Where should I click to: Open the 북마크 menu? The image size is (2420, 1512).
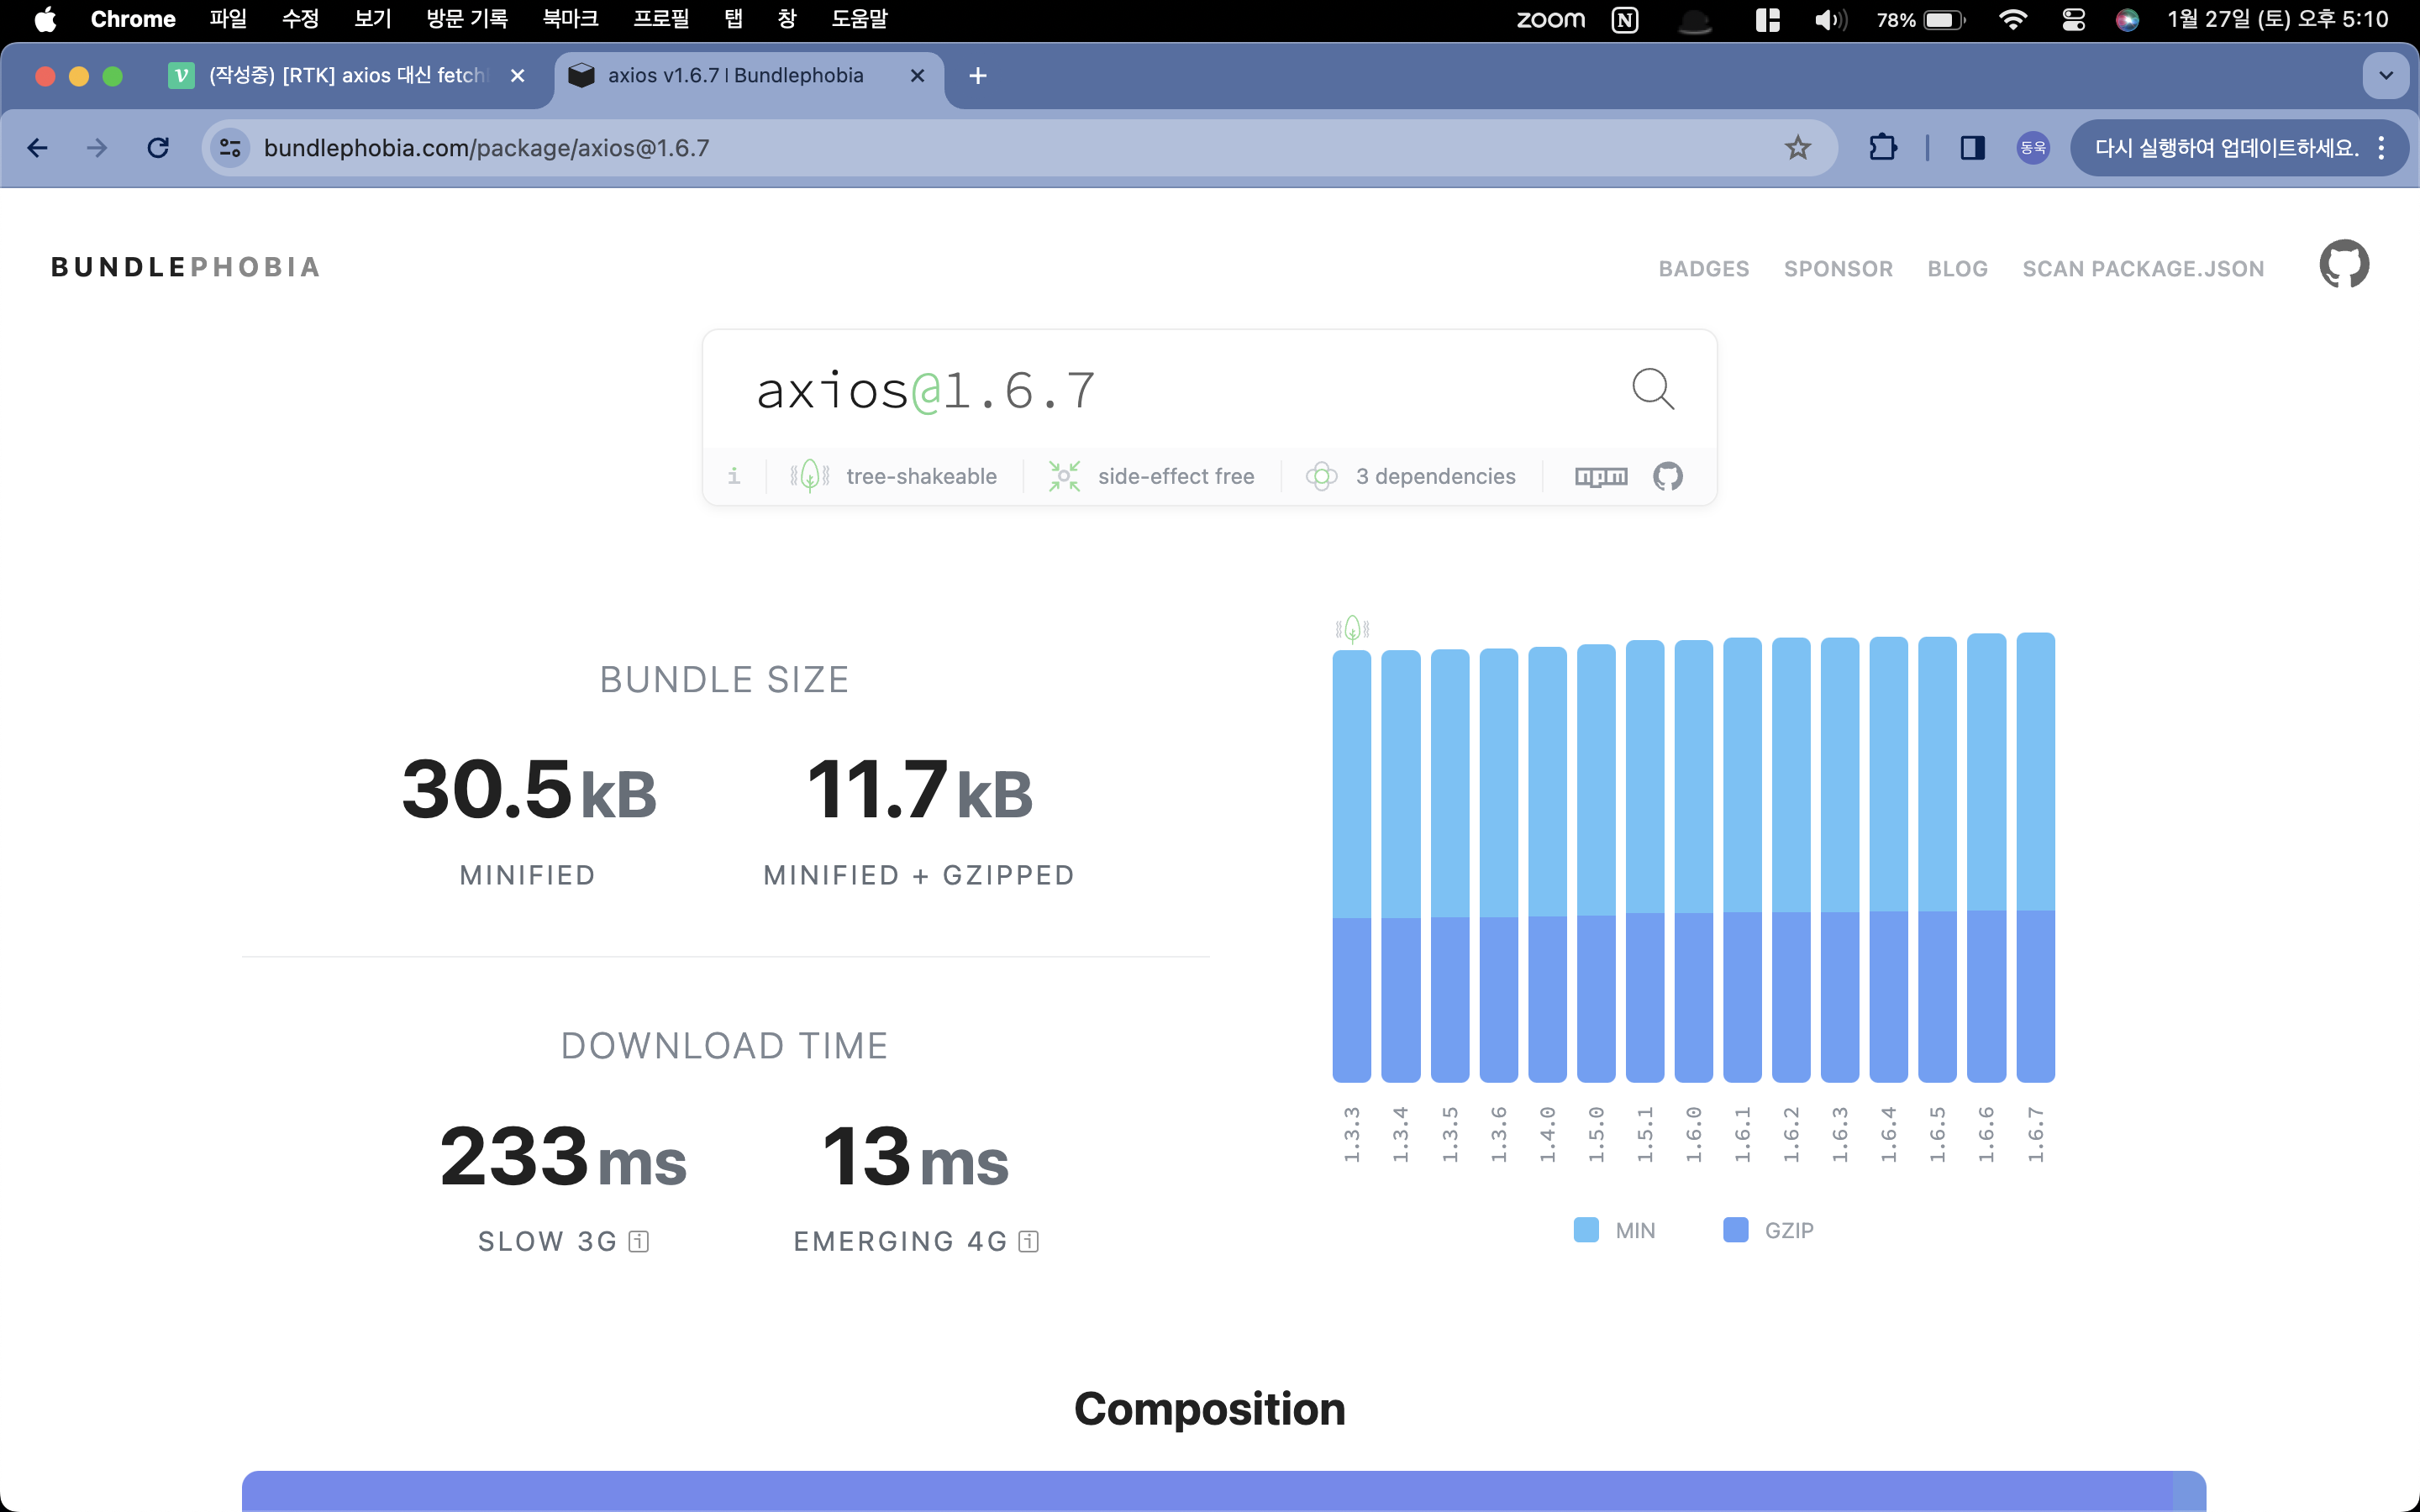tap(570, 19)
